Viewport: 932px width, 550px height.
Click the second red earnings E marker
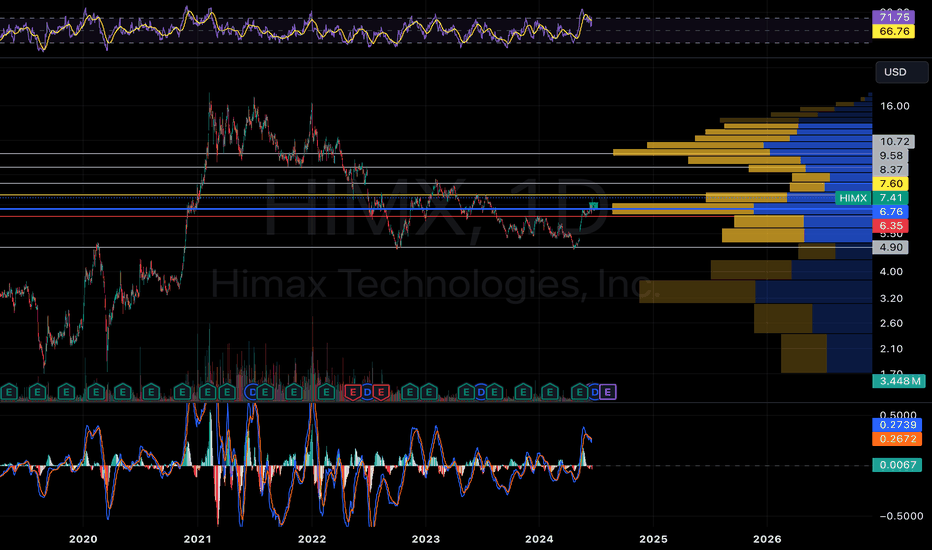pyautogui.click(x=381, y=392)
